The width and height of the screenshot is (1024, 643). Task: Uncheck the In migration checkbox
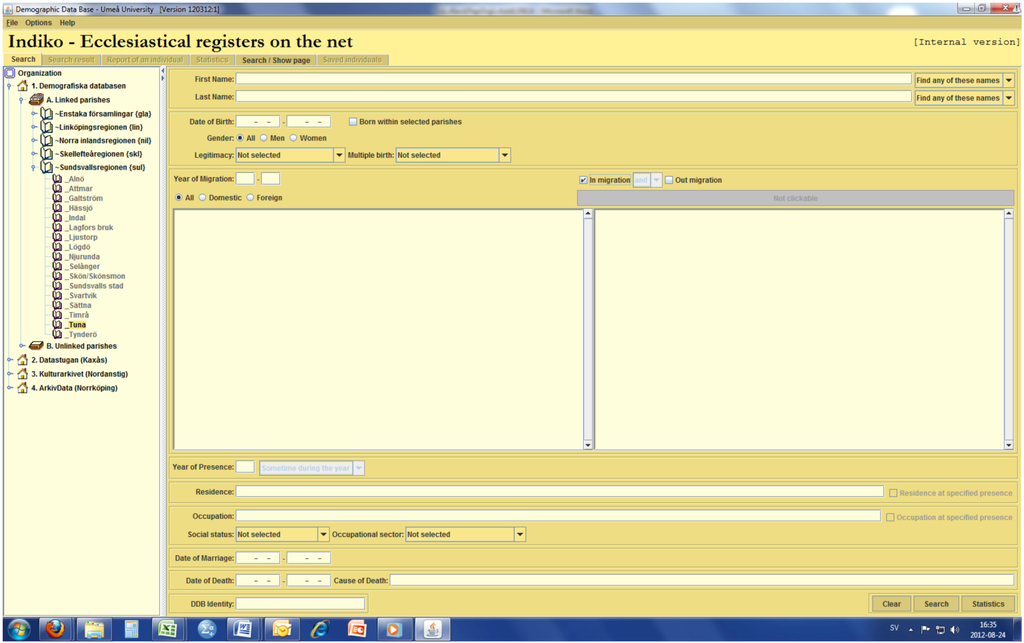(x=583, y=180)
